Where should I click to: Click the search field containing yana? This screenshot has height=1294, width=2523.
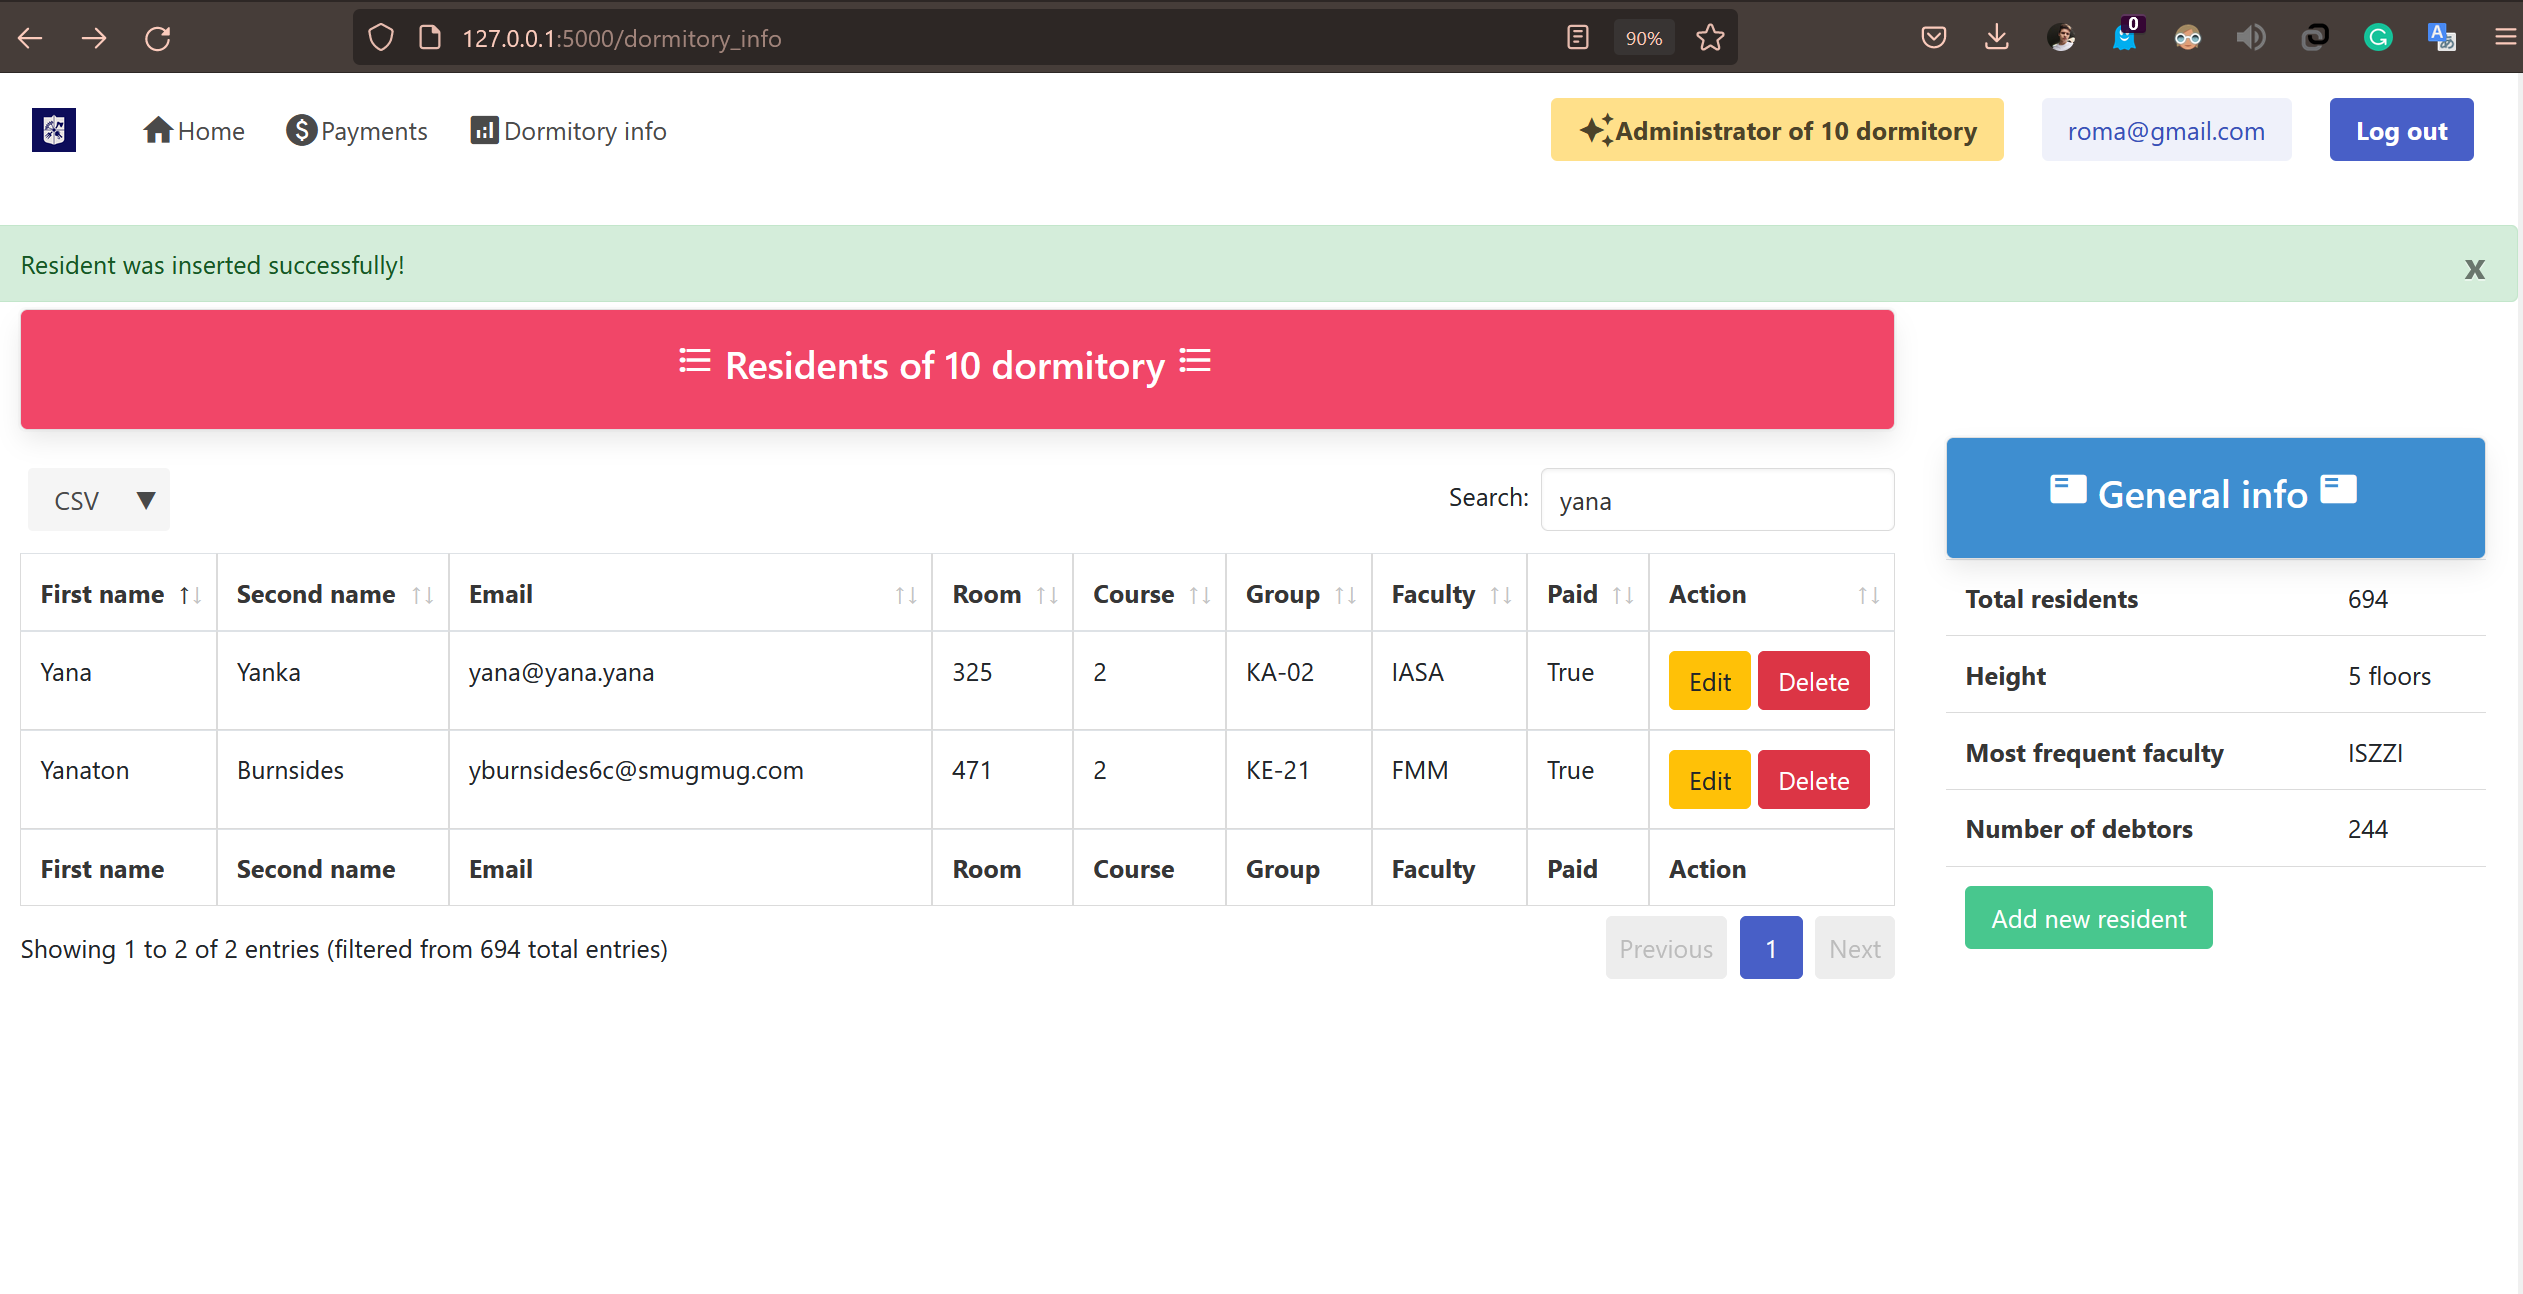click(1717, 500)
